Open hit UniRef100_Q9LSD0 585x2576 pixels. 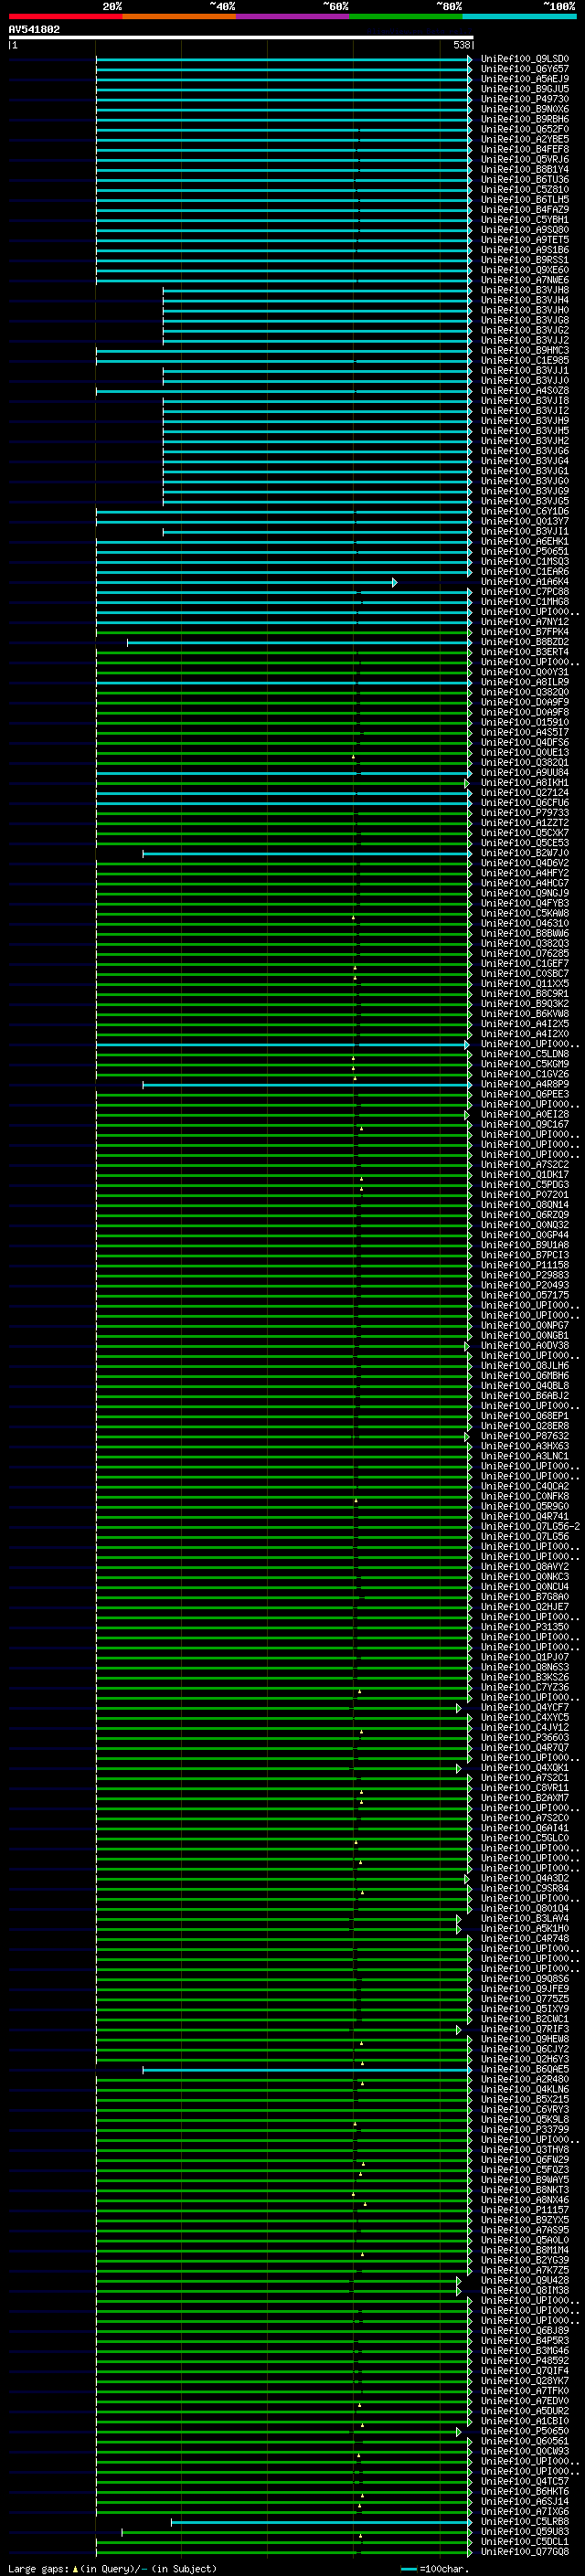pyautogui.click(x=524, y=59)
